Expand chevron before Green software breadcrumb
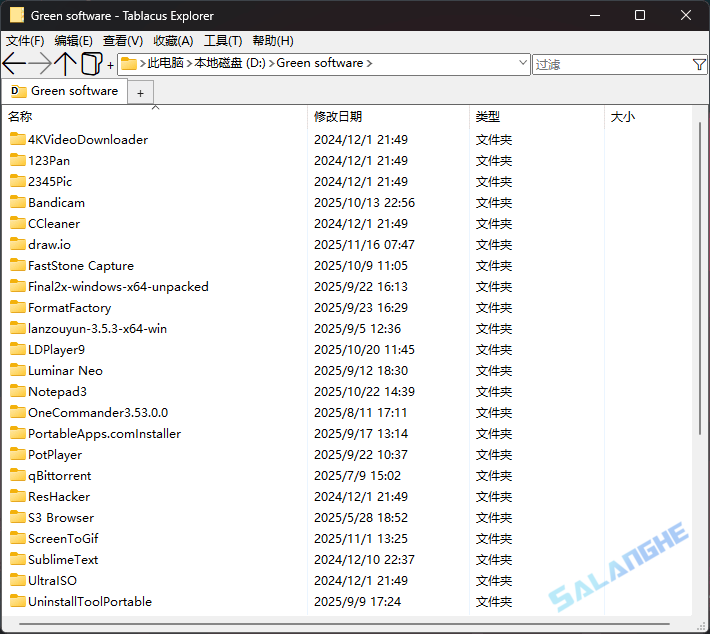 click(271, 63)
